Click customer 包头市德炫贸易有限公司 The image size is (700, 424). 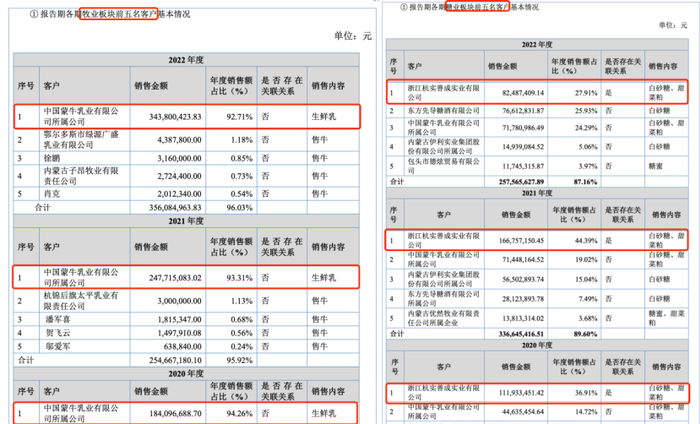[x=443, y=166]
